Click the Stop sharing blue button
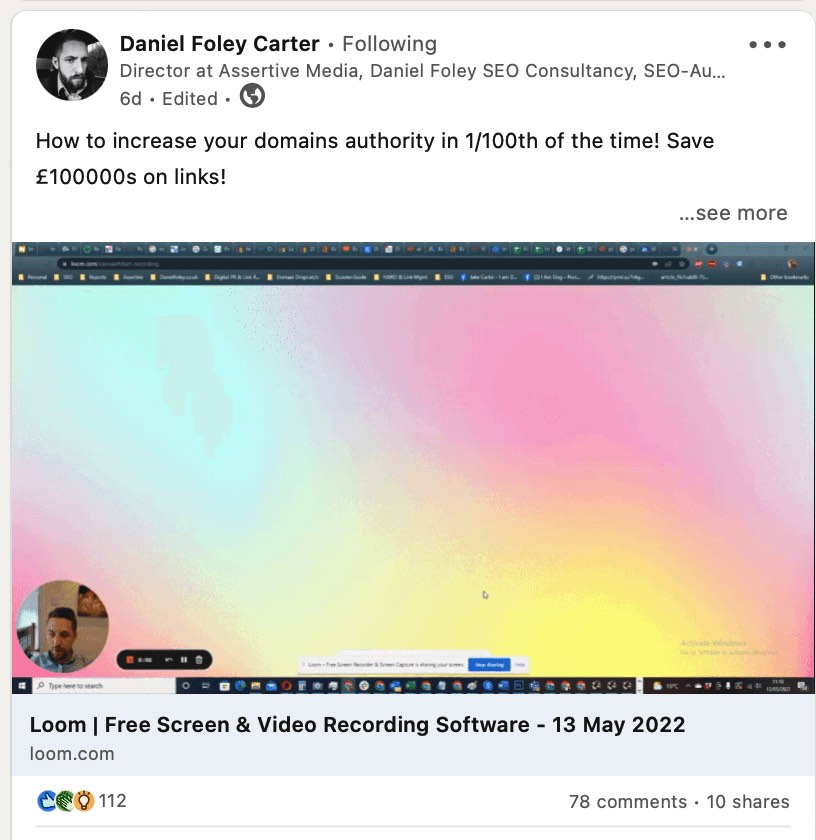Viewport: 816px width, 840px height. (489, 665)
